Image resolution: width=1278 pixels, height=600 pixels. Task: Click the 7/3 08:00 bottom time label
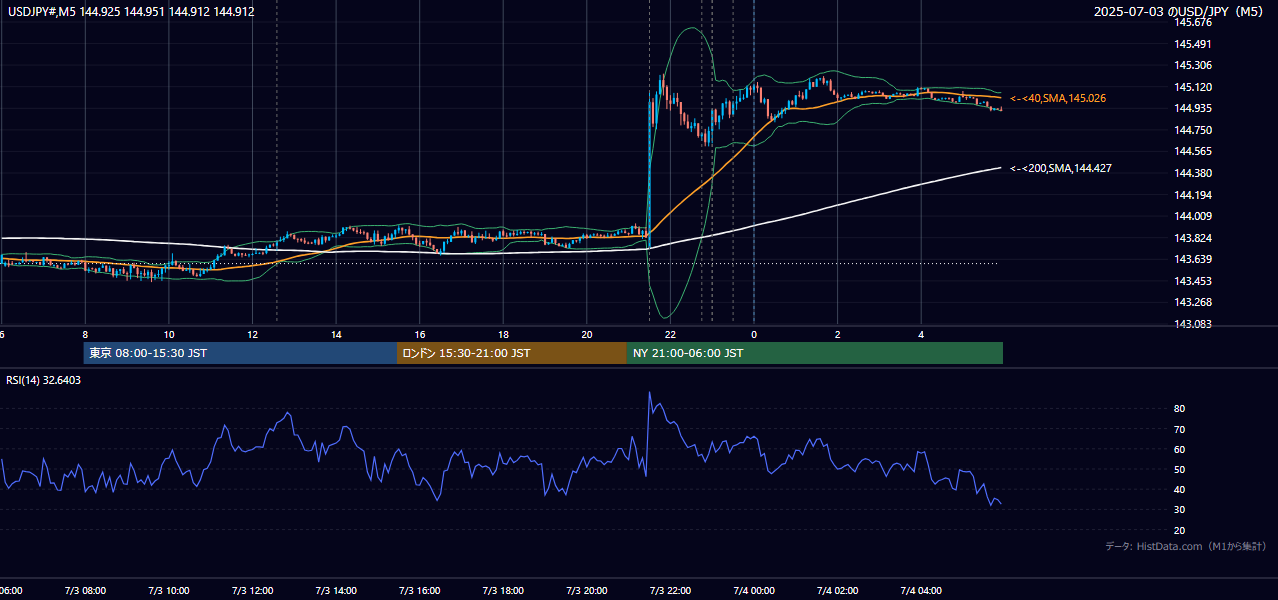point(85,591)
